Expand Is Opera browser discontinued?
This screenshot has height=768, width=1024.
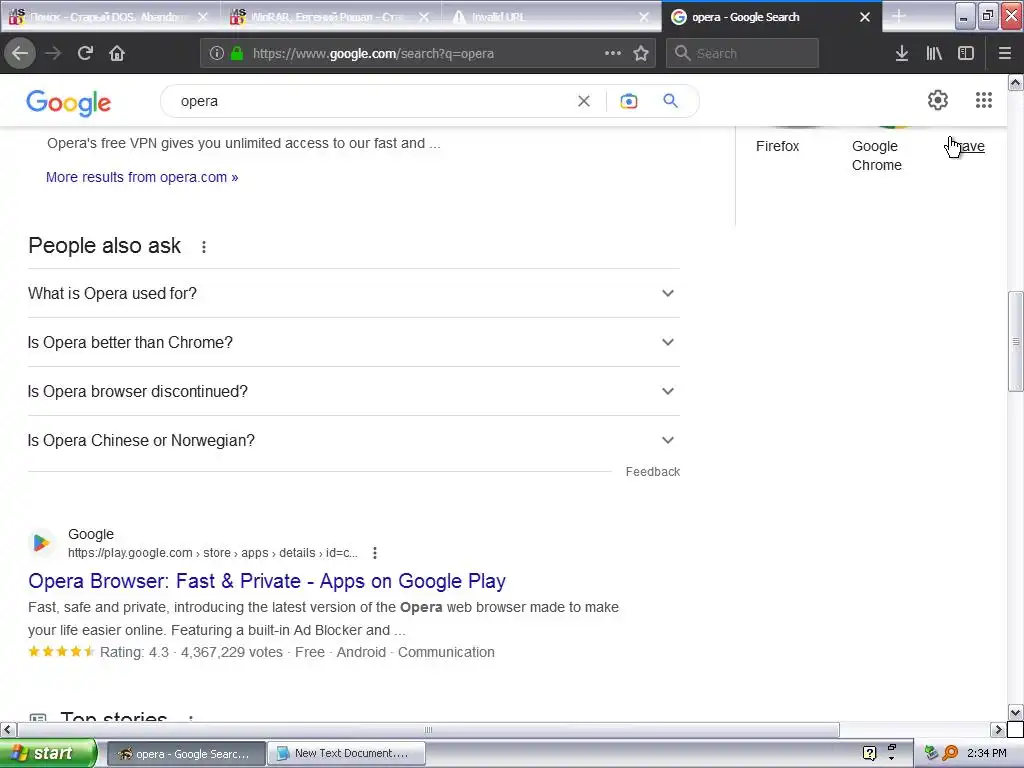pos(354,391)
